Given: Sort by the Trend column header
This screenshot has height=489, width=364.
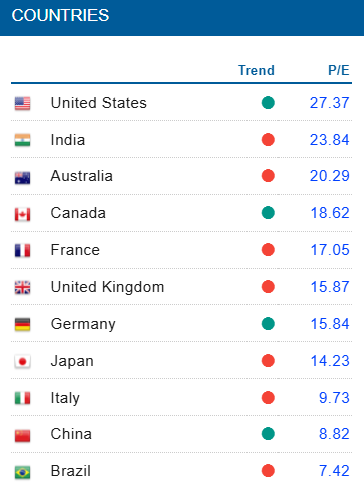Looking at the screenshot, I should [x=256, y=70].
